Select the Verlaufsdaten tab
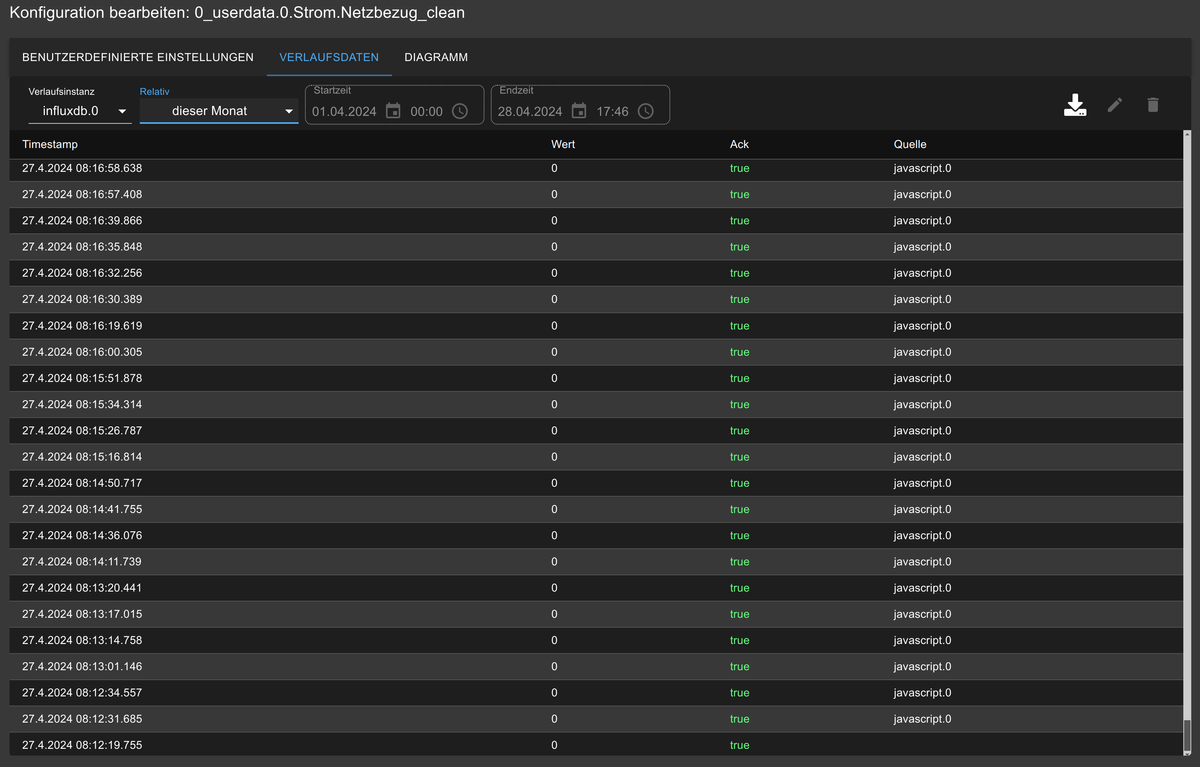The height and width of the screenshot is (767, 1200). point(329,58)
